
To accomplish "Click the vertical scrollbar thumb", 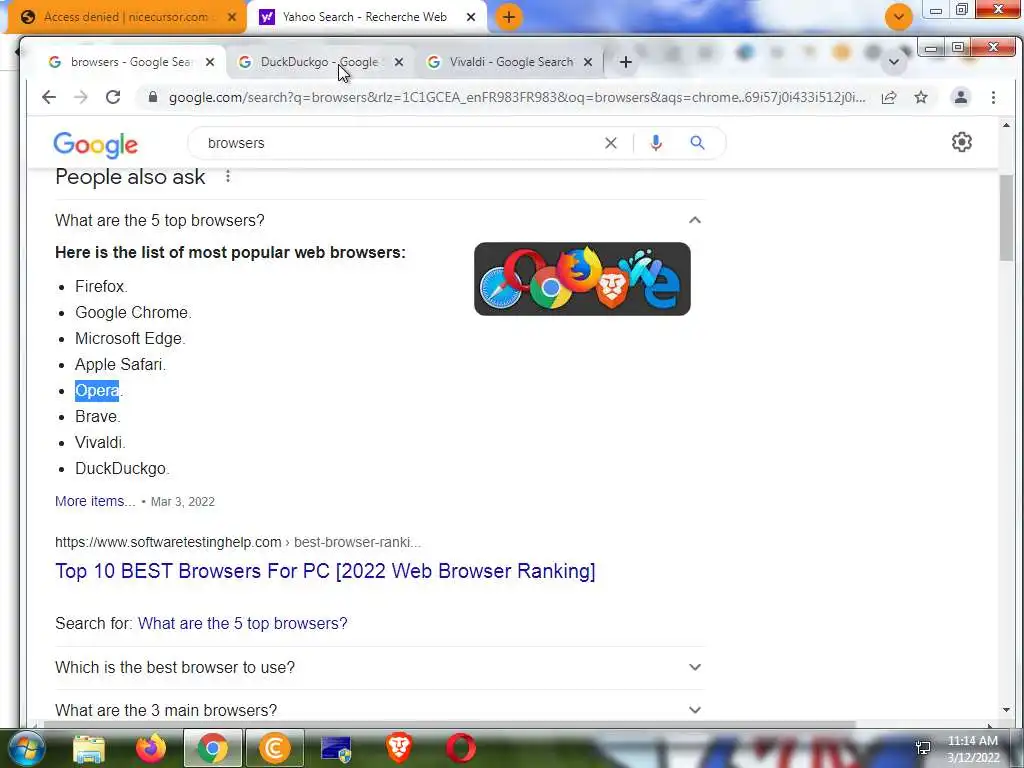I will point(1006,217).
